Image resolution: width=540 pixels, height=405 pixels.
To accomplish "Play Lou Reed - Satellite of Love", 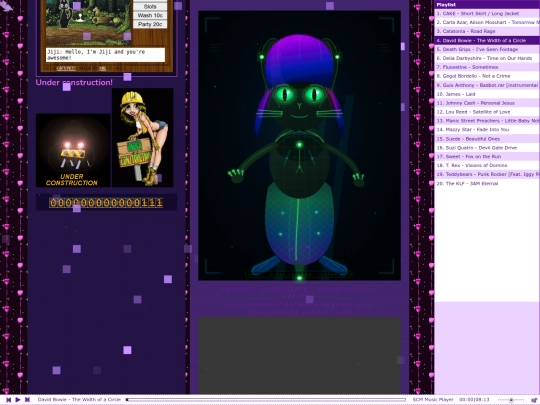I will click(487, 112).
